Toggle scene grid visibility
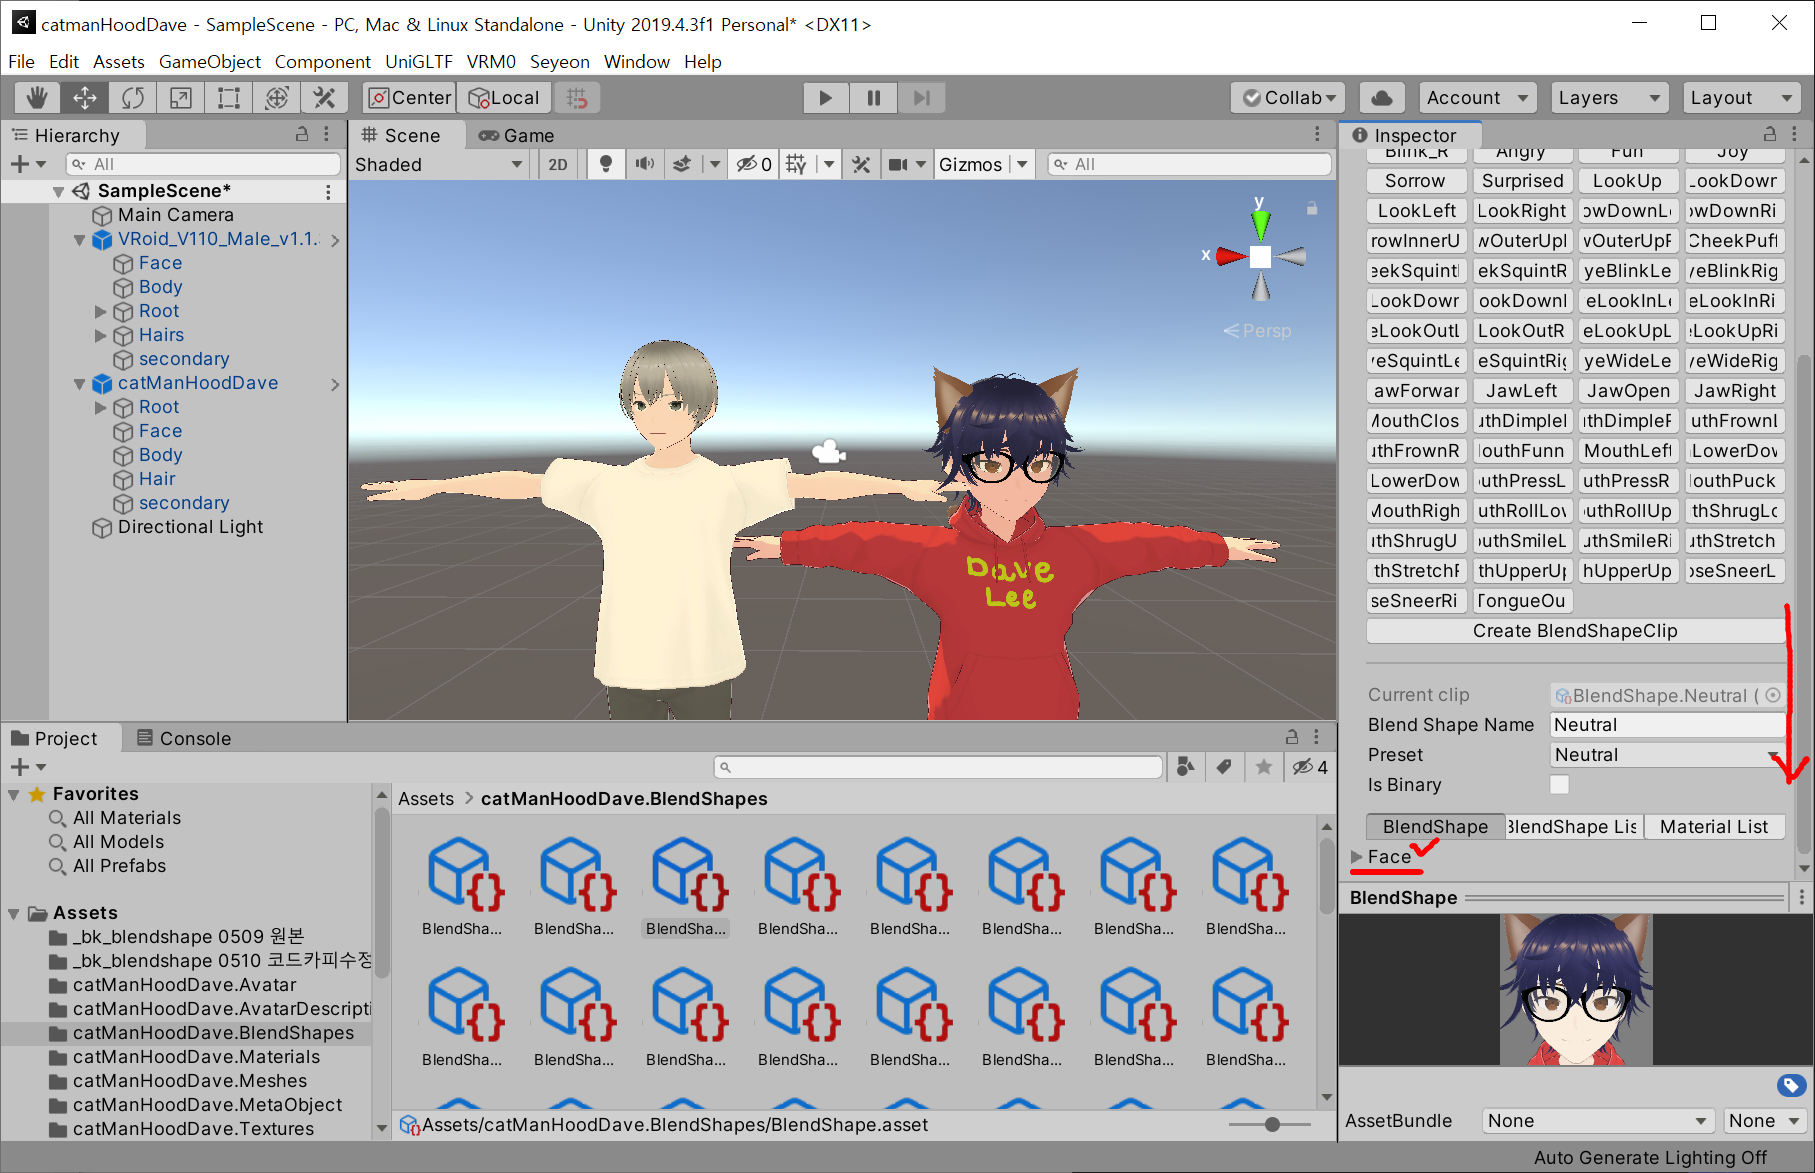This screenshot has height=1173, width=1815. pyautogui.click(x=796, y=164)
